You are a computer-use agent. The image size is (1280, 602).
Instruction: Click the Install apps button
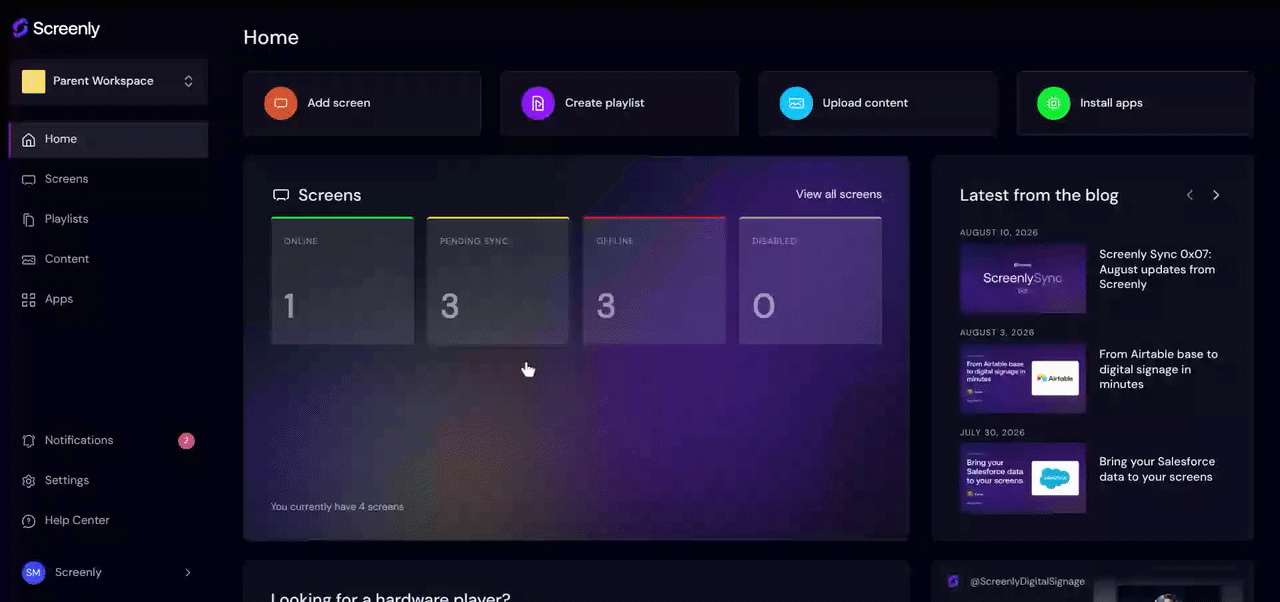click(x=1135, y=103)
